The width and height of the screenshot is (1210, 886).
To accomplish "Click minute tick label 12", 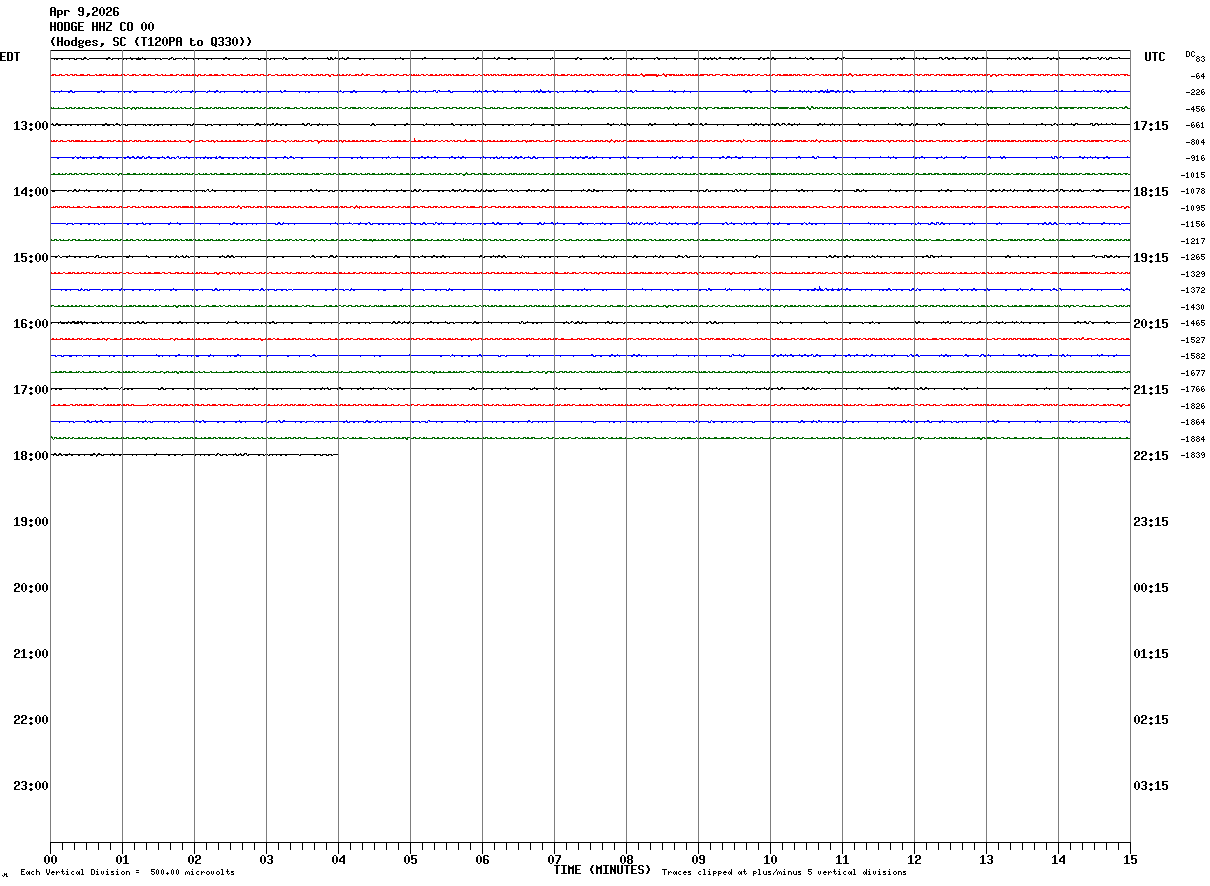I will click(x=914, y=860).
